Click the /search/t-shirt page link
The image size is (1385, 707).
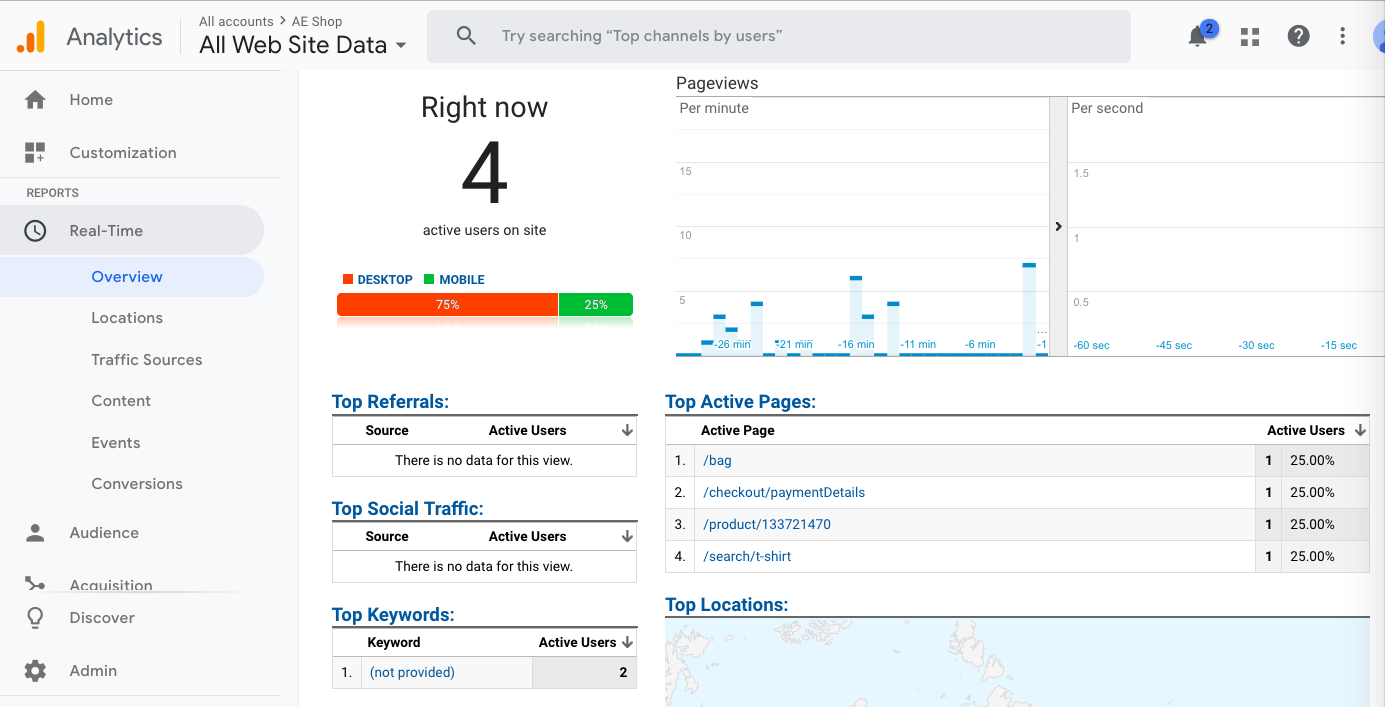[x=747, y=556]
